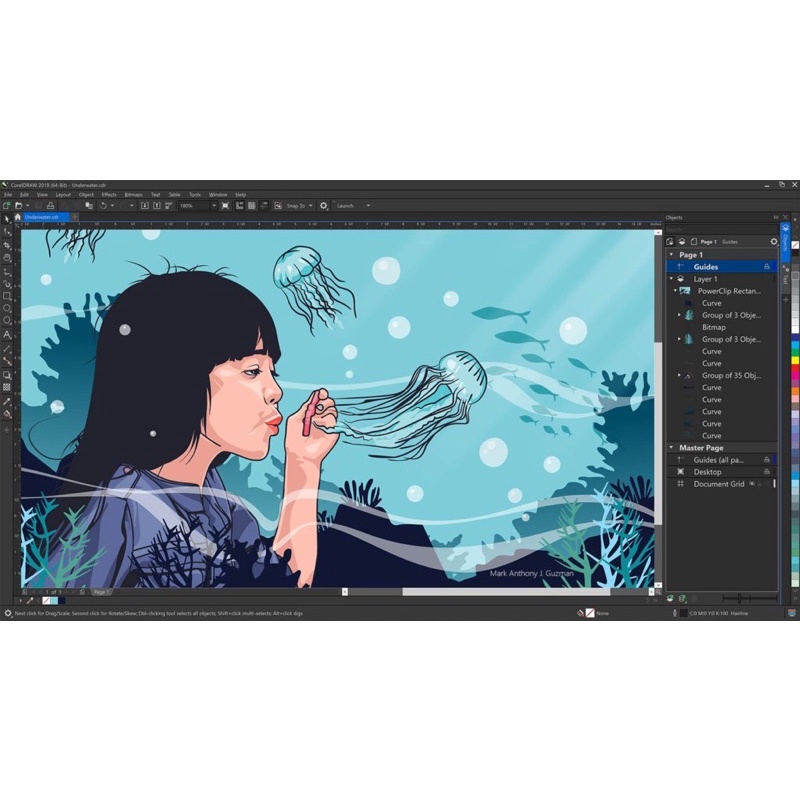The width and height of the screenshot is (800, 800).
Task: Click the Publish to PDF icon
Action: [169, 206]
